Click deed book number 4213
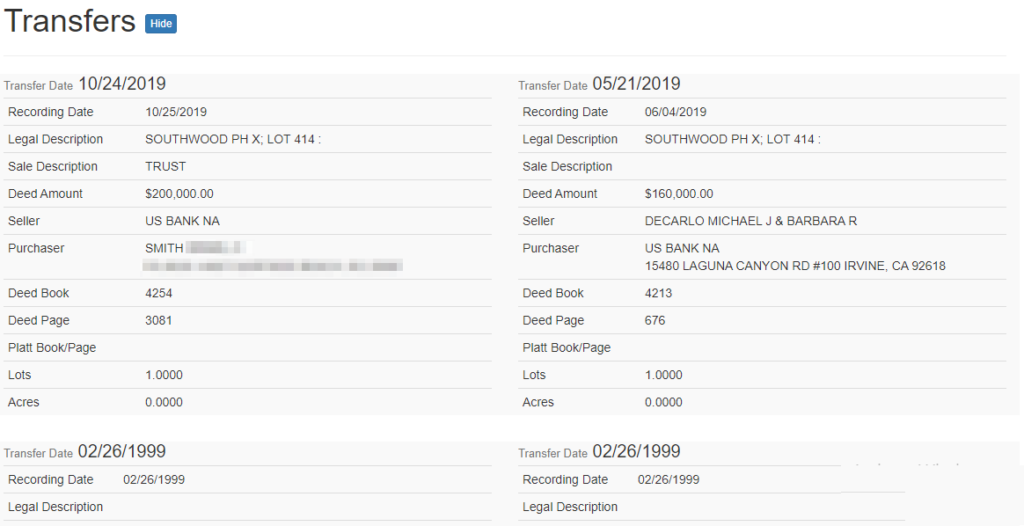The width and height of the screenshot is (1024, 526). [x=658, y=294]
